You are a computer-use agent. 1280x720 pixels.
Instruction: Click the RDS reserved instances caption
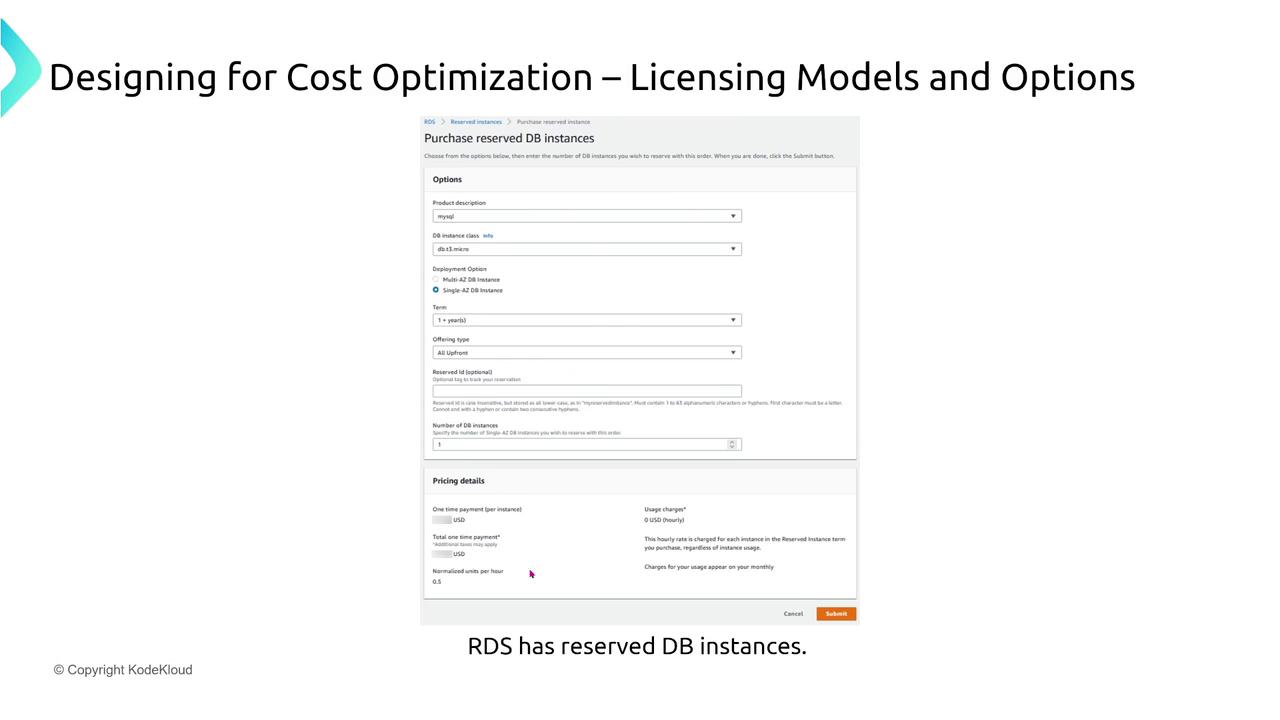coord(637,646)
